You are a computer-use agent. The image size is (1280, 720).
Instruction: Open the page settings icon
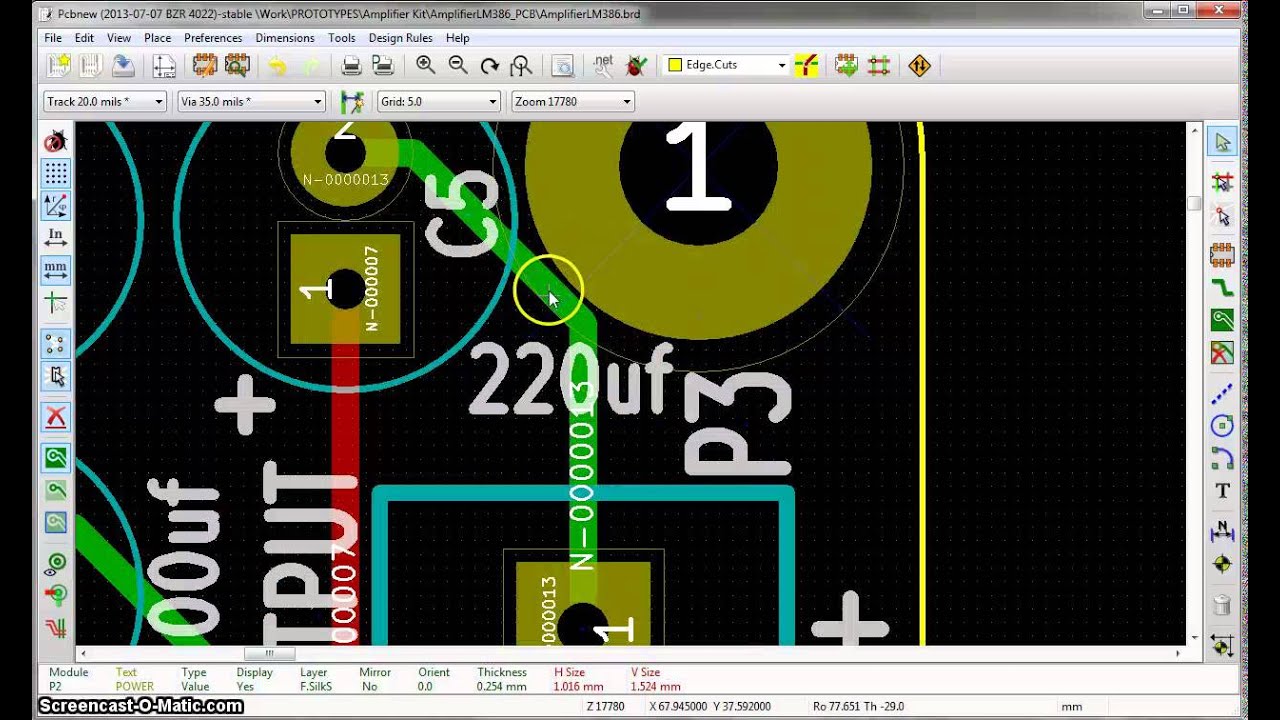(x=164, y=66)
